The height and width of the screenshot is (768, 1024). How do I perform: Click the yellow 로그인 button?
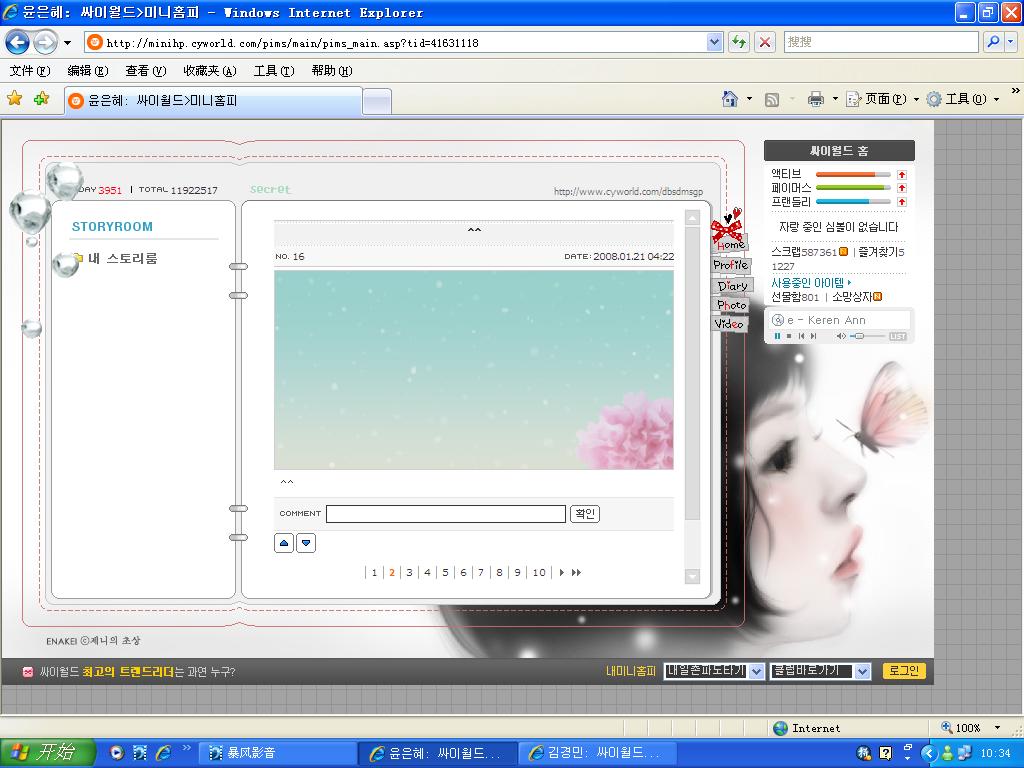[904, 671]
